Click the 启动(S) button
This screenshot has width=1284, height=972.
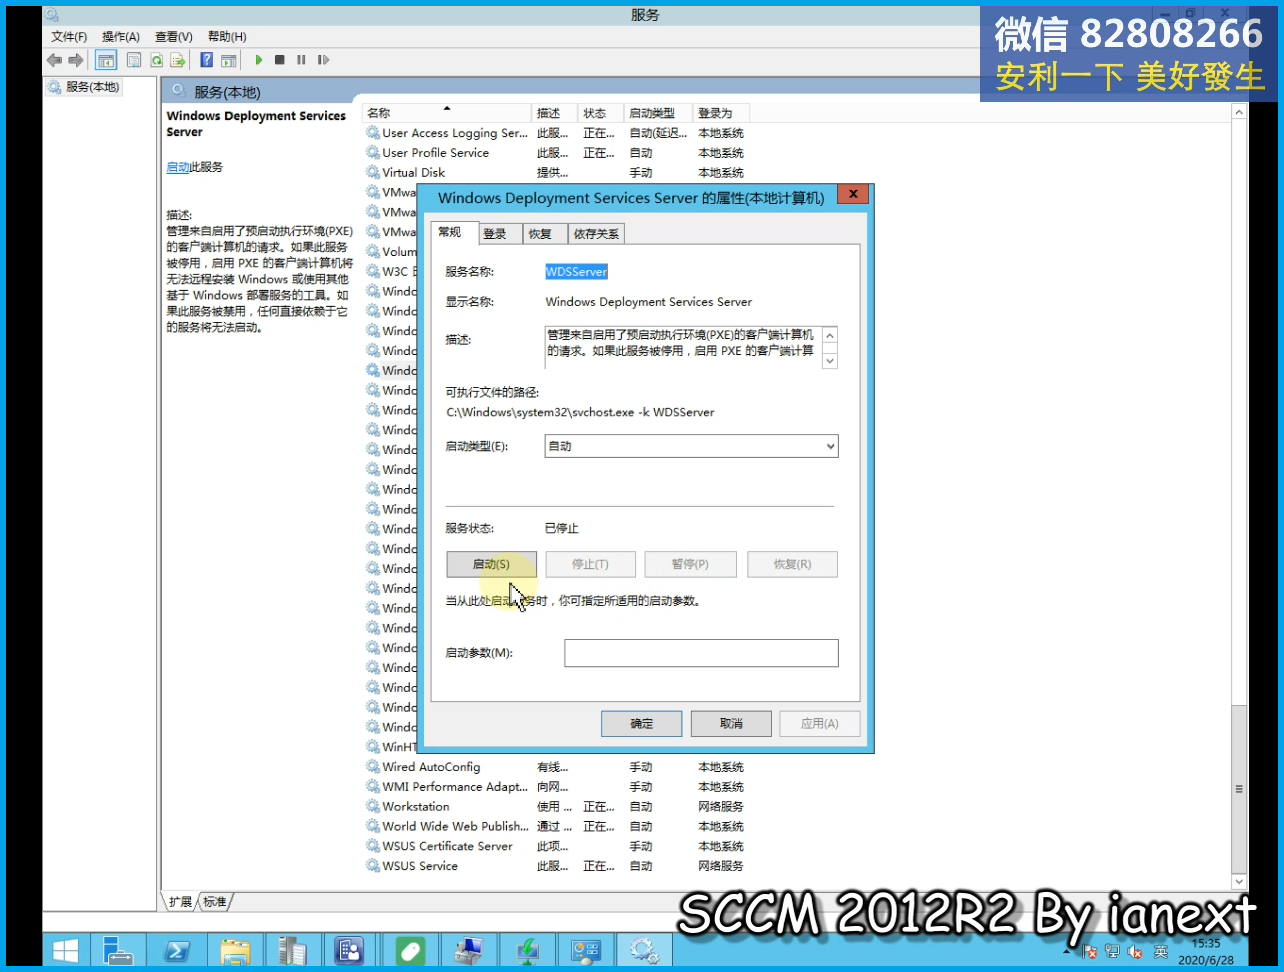[491, 565]
